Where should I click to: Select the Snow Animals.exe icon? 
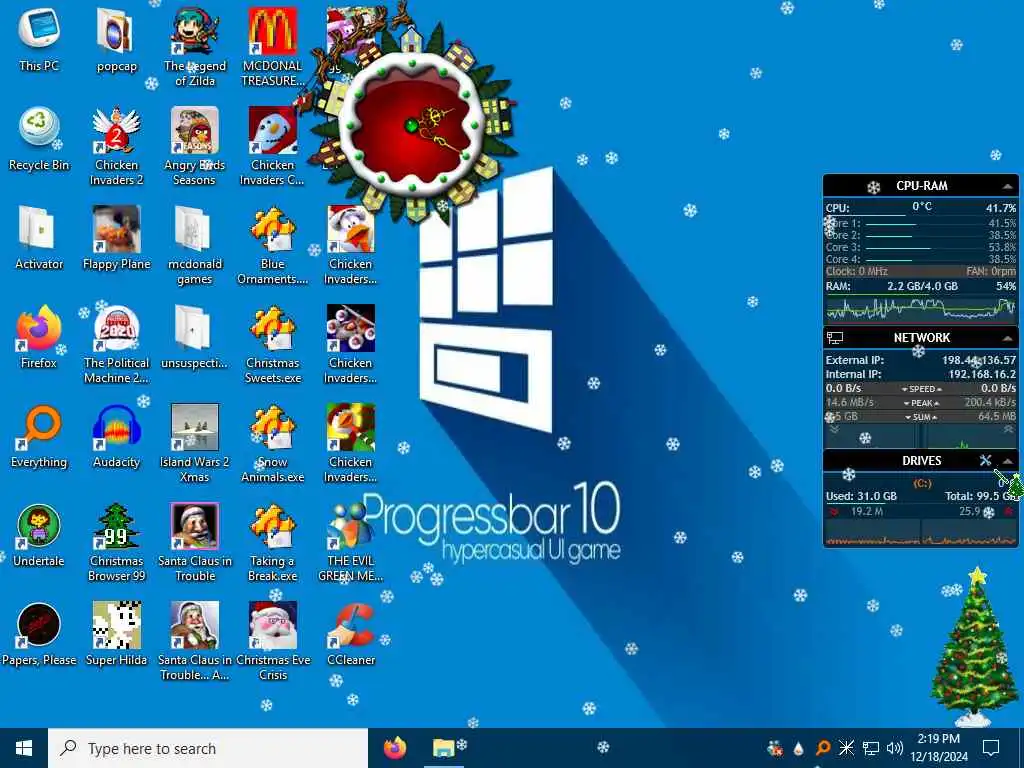[272, 443]
